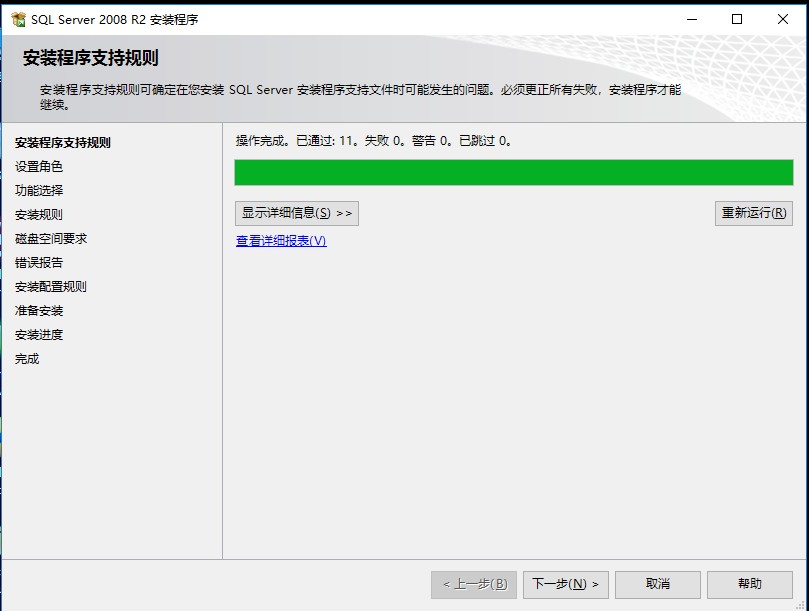
Task: Select 安装规则 step in sidebar
Action: coord(39,214)
